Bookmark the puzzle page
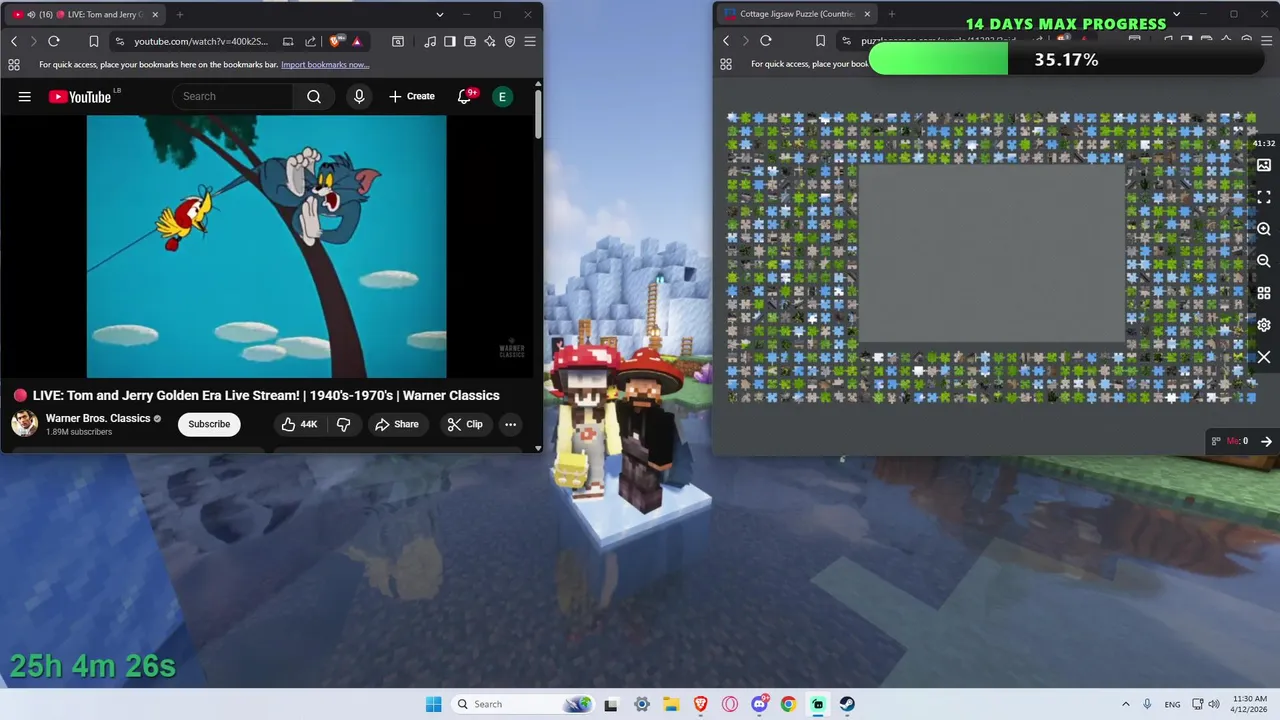The image size is (1280, 720). (820, 40)
